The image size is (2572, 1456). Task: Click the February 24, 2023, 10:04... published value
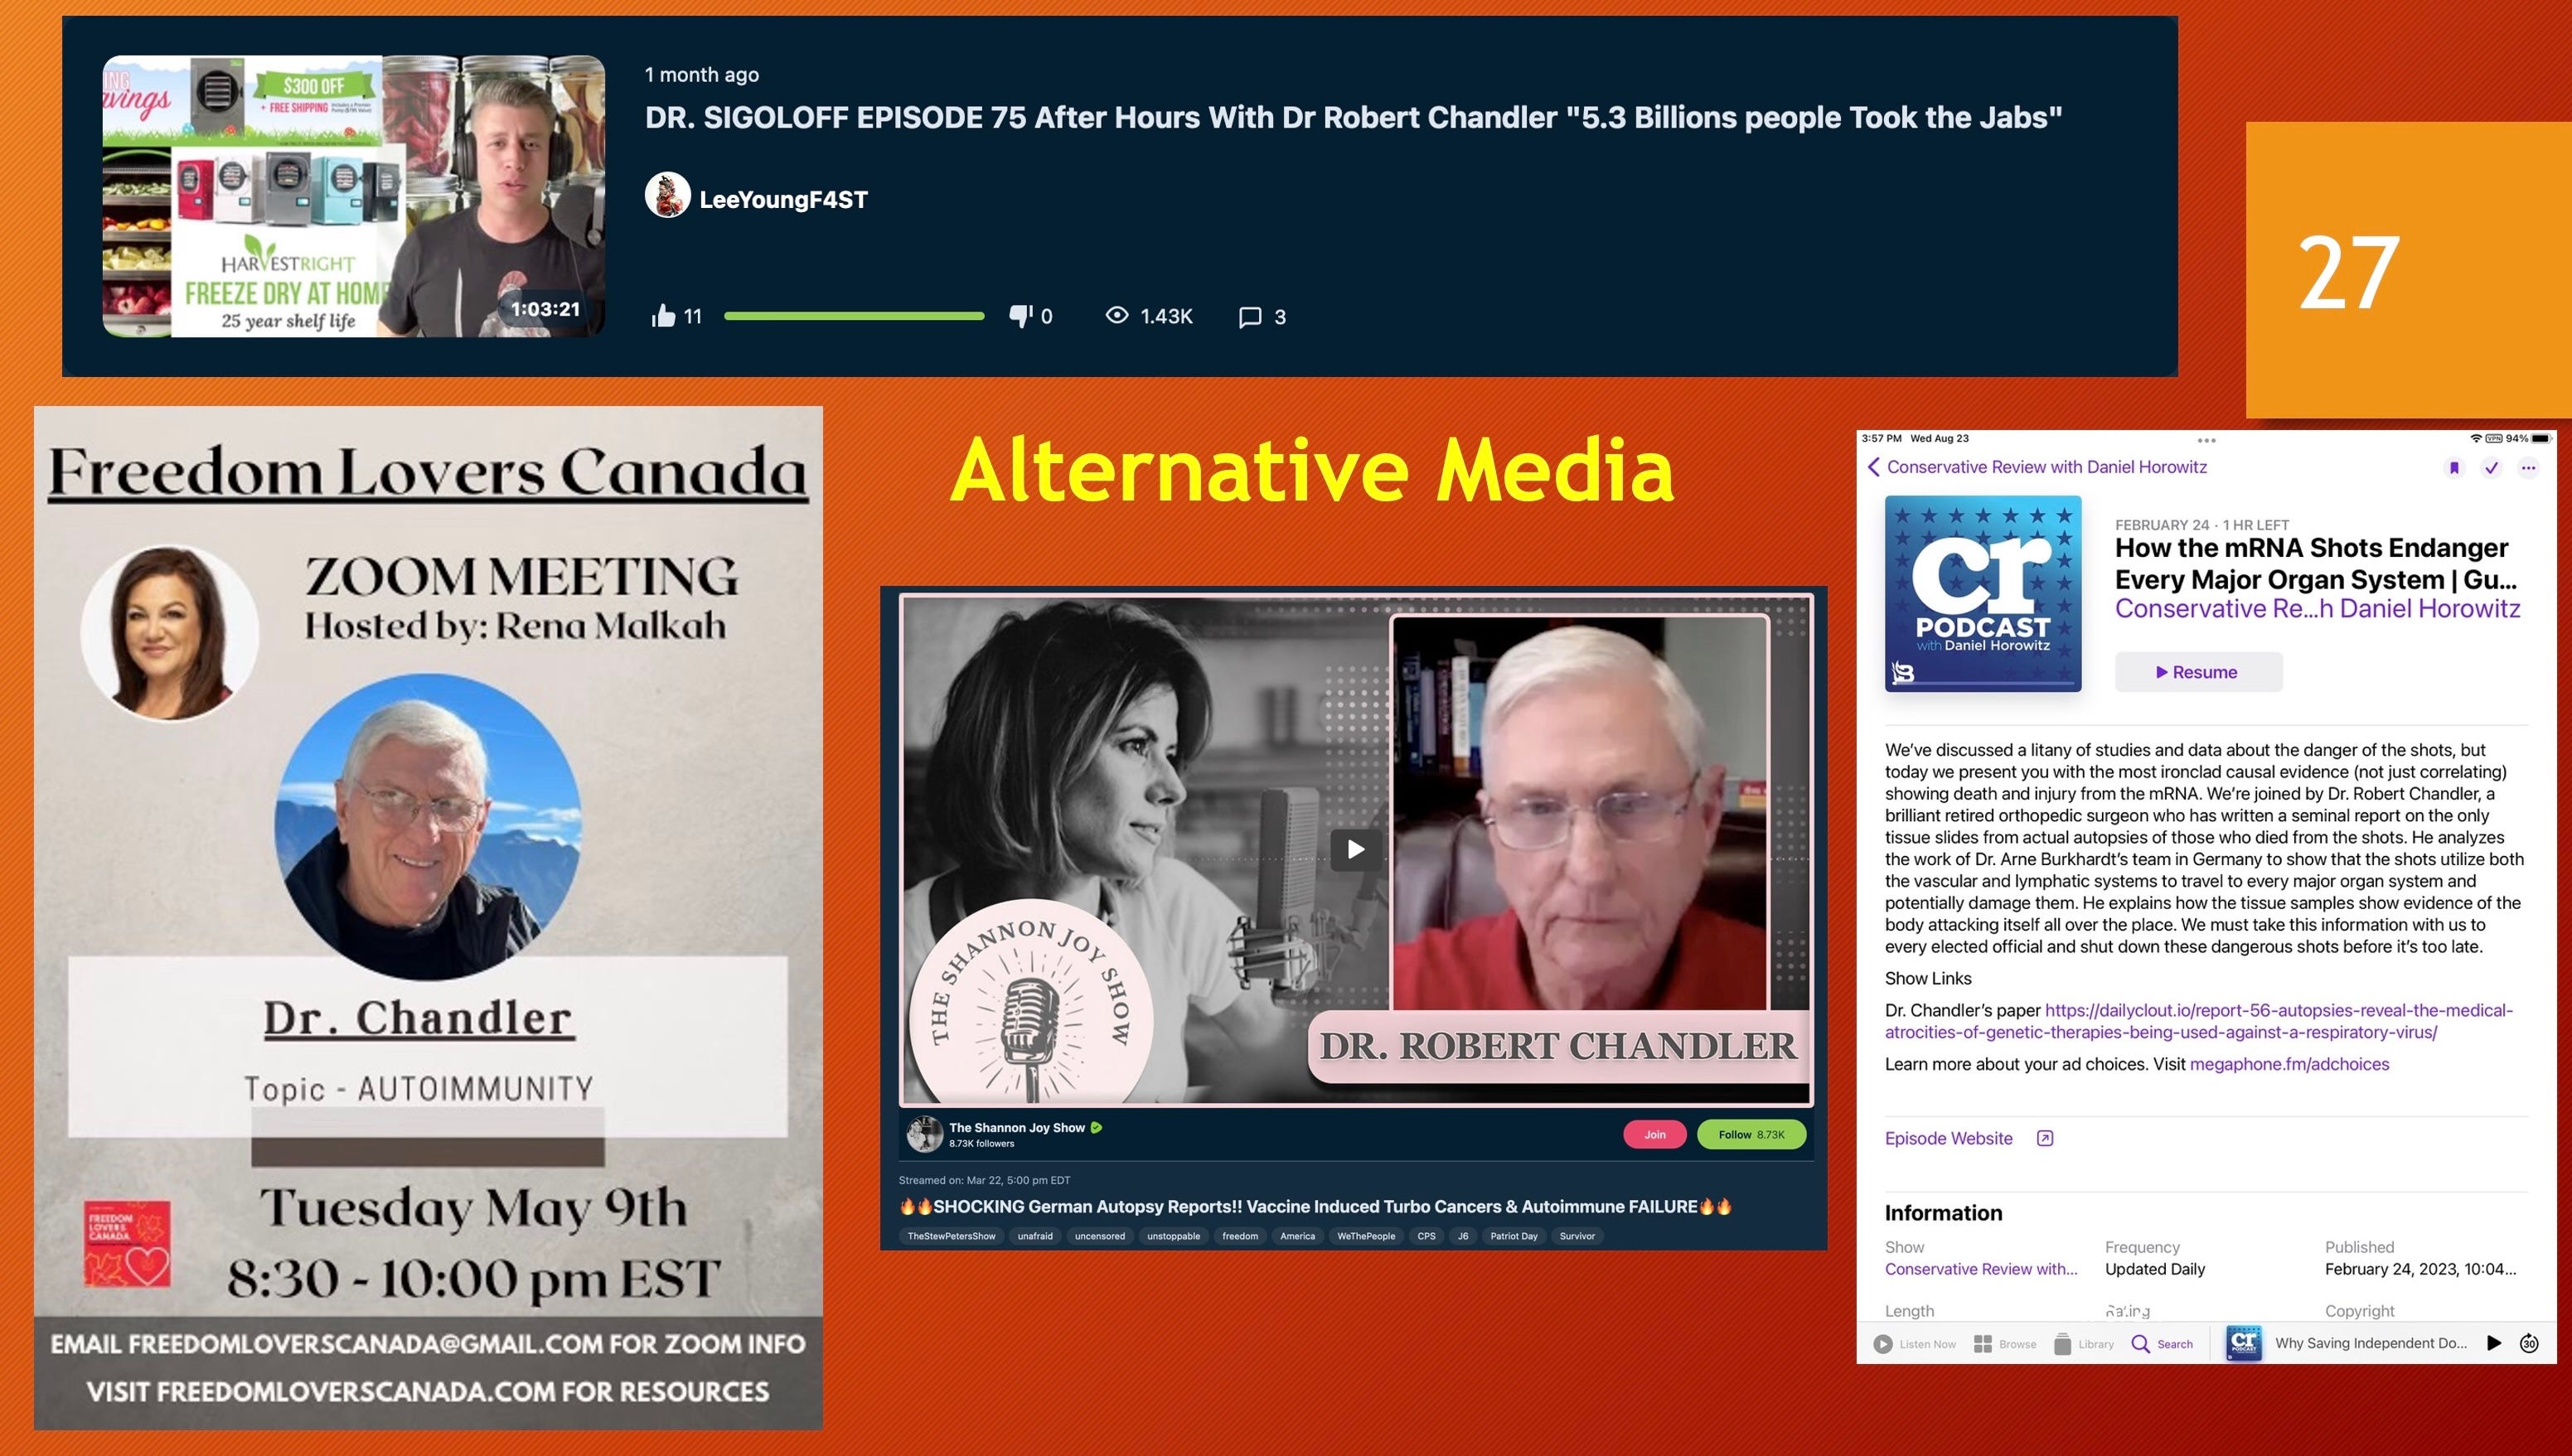[2420, 1269]
